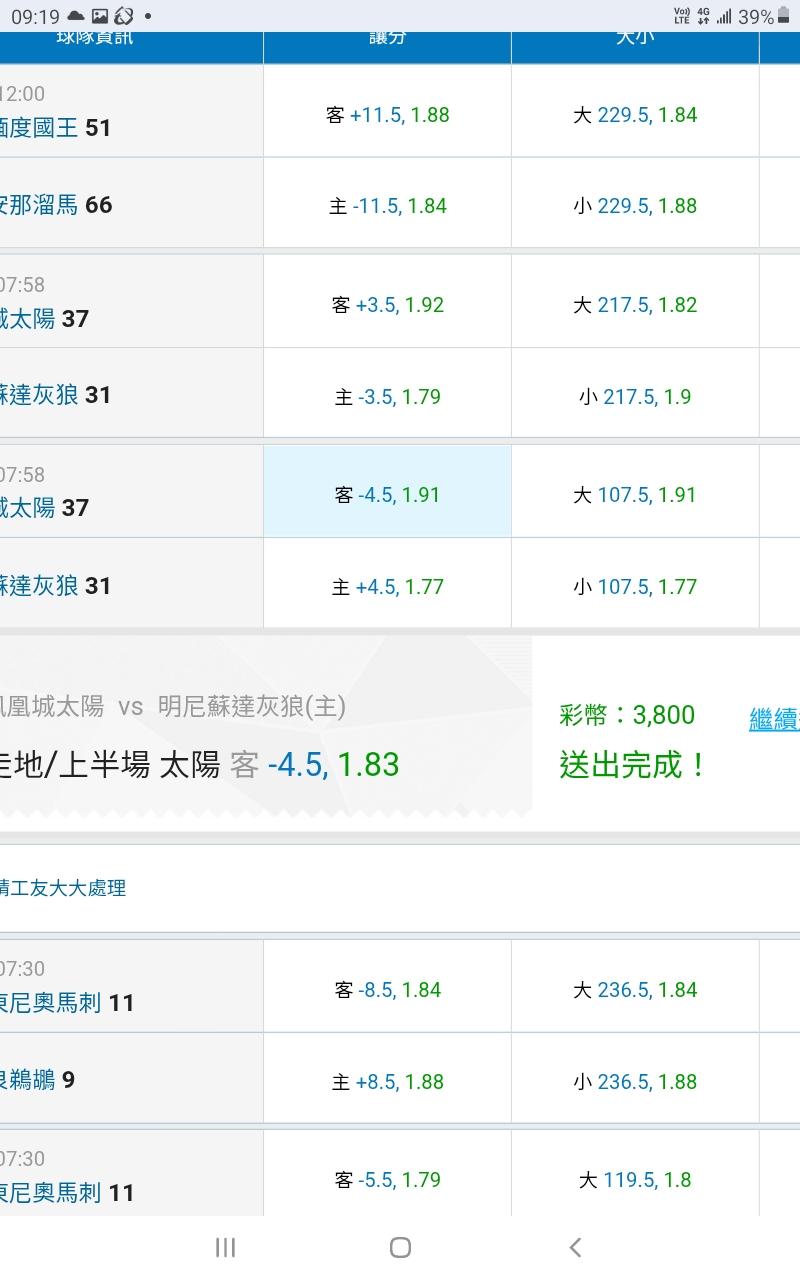Select the 讓分 column header
The width and height of the screenshot is (800, 1280).
pos(387,42)
